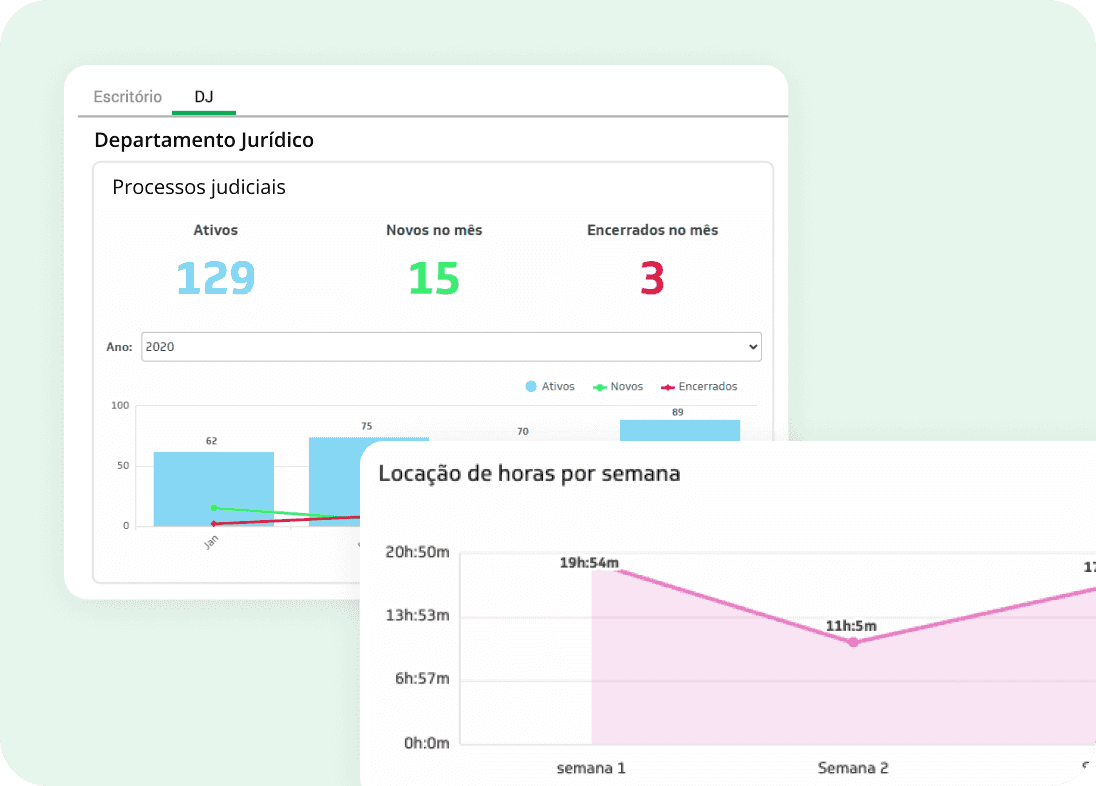Screen dimensions: 1096x786
Task: Click the red Encerrados legend line marker
Action: tap(667, 387)
